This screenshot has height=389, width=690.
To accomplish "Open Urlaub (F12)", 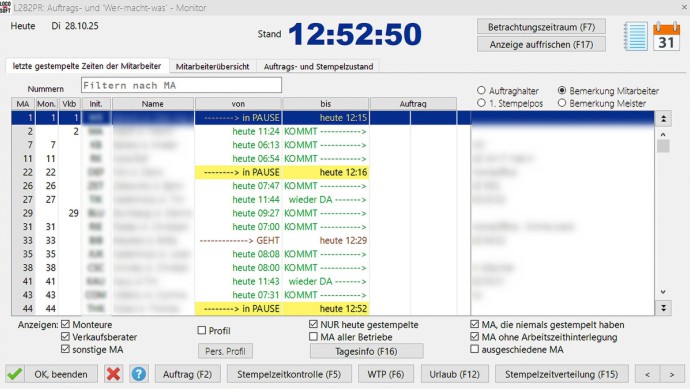I will tap(455, 374).
